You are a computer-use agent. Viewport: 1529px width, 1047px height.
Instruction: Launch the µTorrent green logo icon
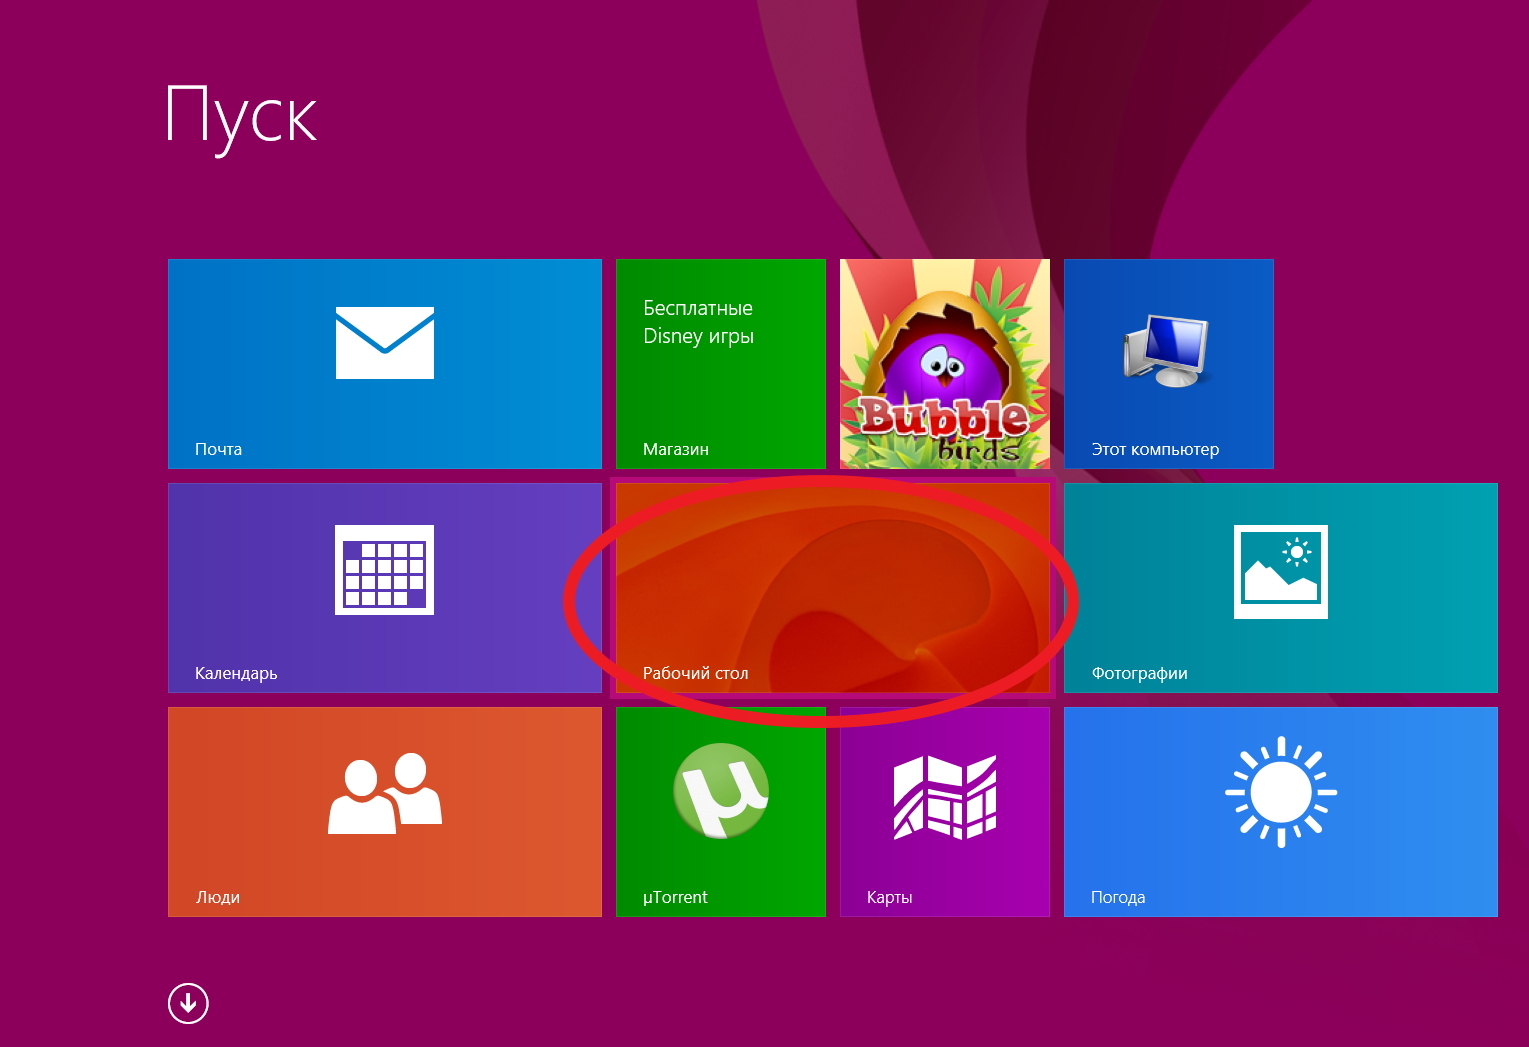(x=721, y=791)
